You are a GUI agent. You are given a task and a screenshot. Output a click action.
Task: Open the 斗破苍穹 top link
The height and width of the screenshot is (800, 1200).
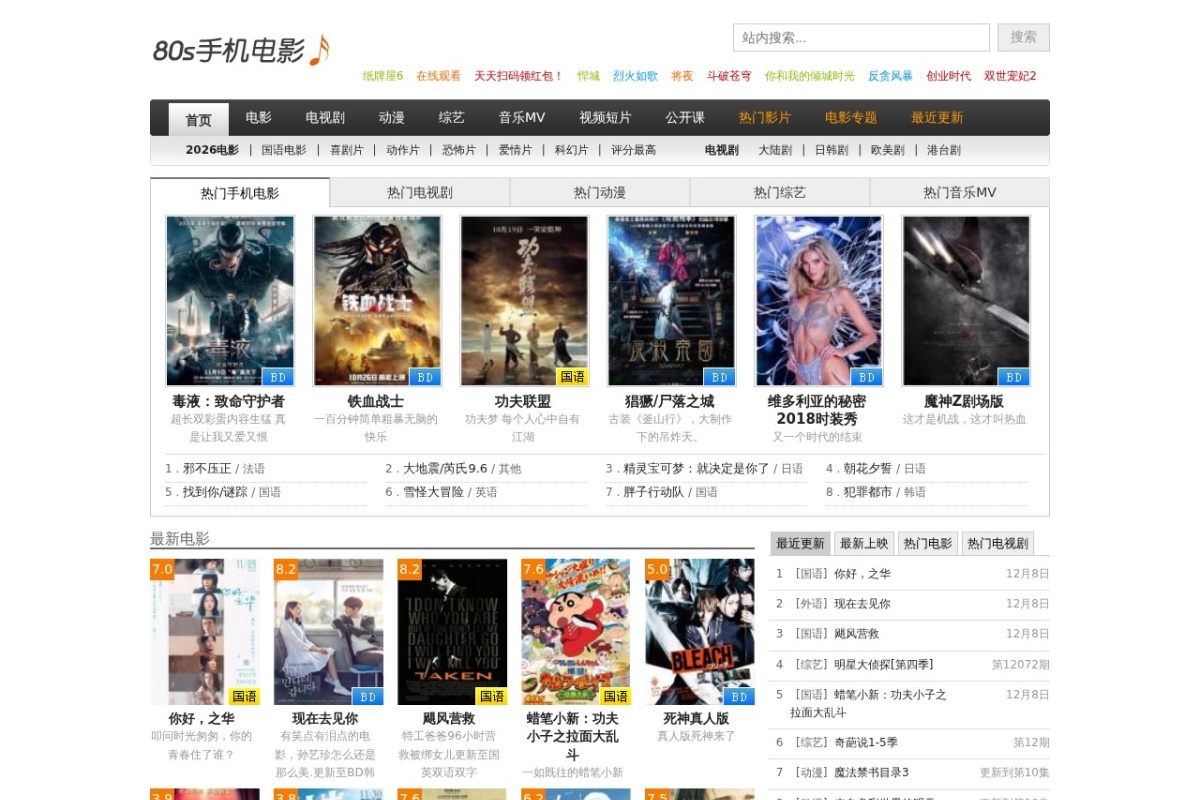(729, 76)
